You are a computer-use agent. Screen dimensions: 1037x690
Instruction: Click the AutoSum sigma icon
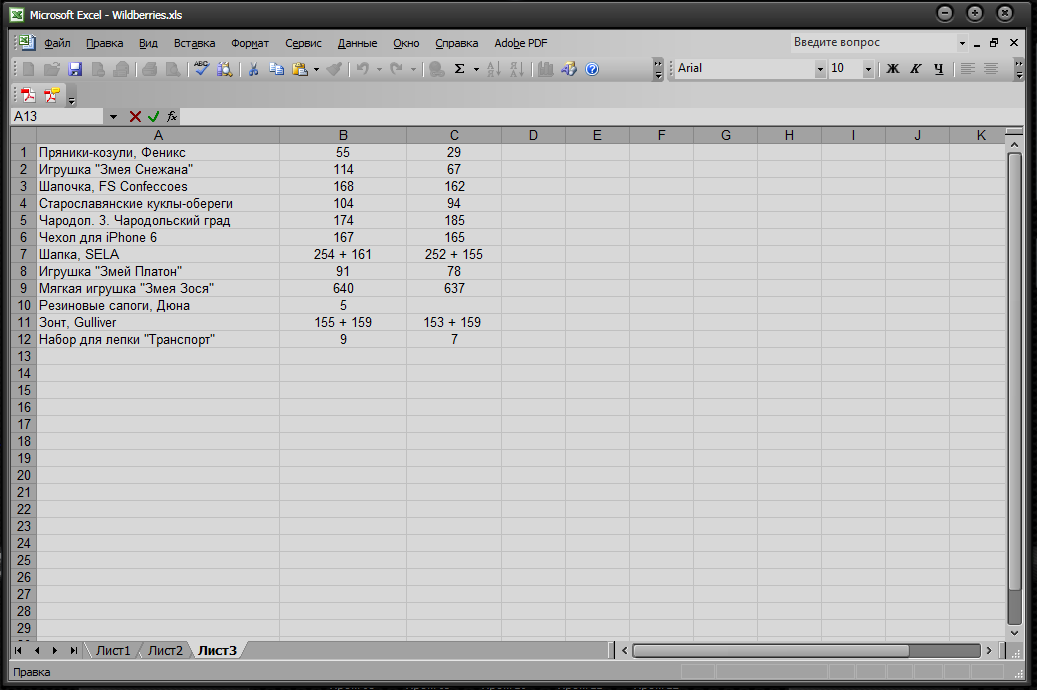[x=459, y=69]
